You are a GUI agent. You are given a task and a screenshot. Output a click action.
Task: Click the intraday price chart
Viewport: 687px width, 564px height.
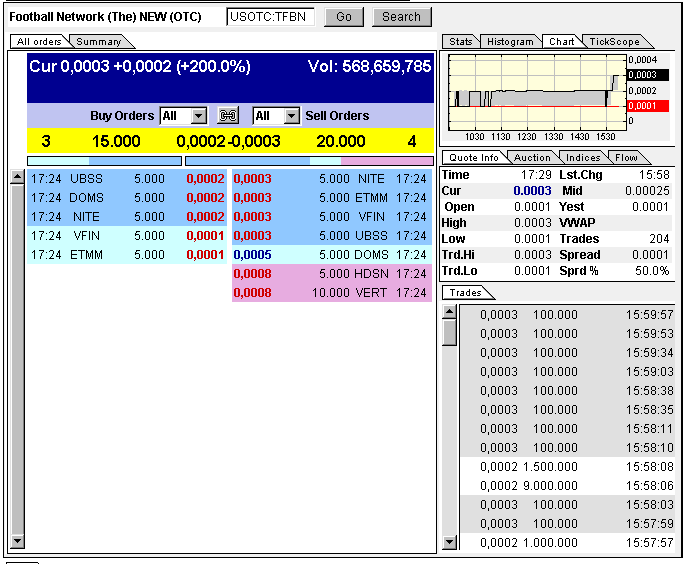pyautogui.click(x=537, y=90)
